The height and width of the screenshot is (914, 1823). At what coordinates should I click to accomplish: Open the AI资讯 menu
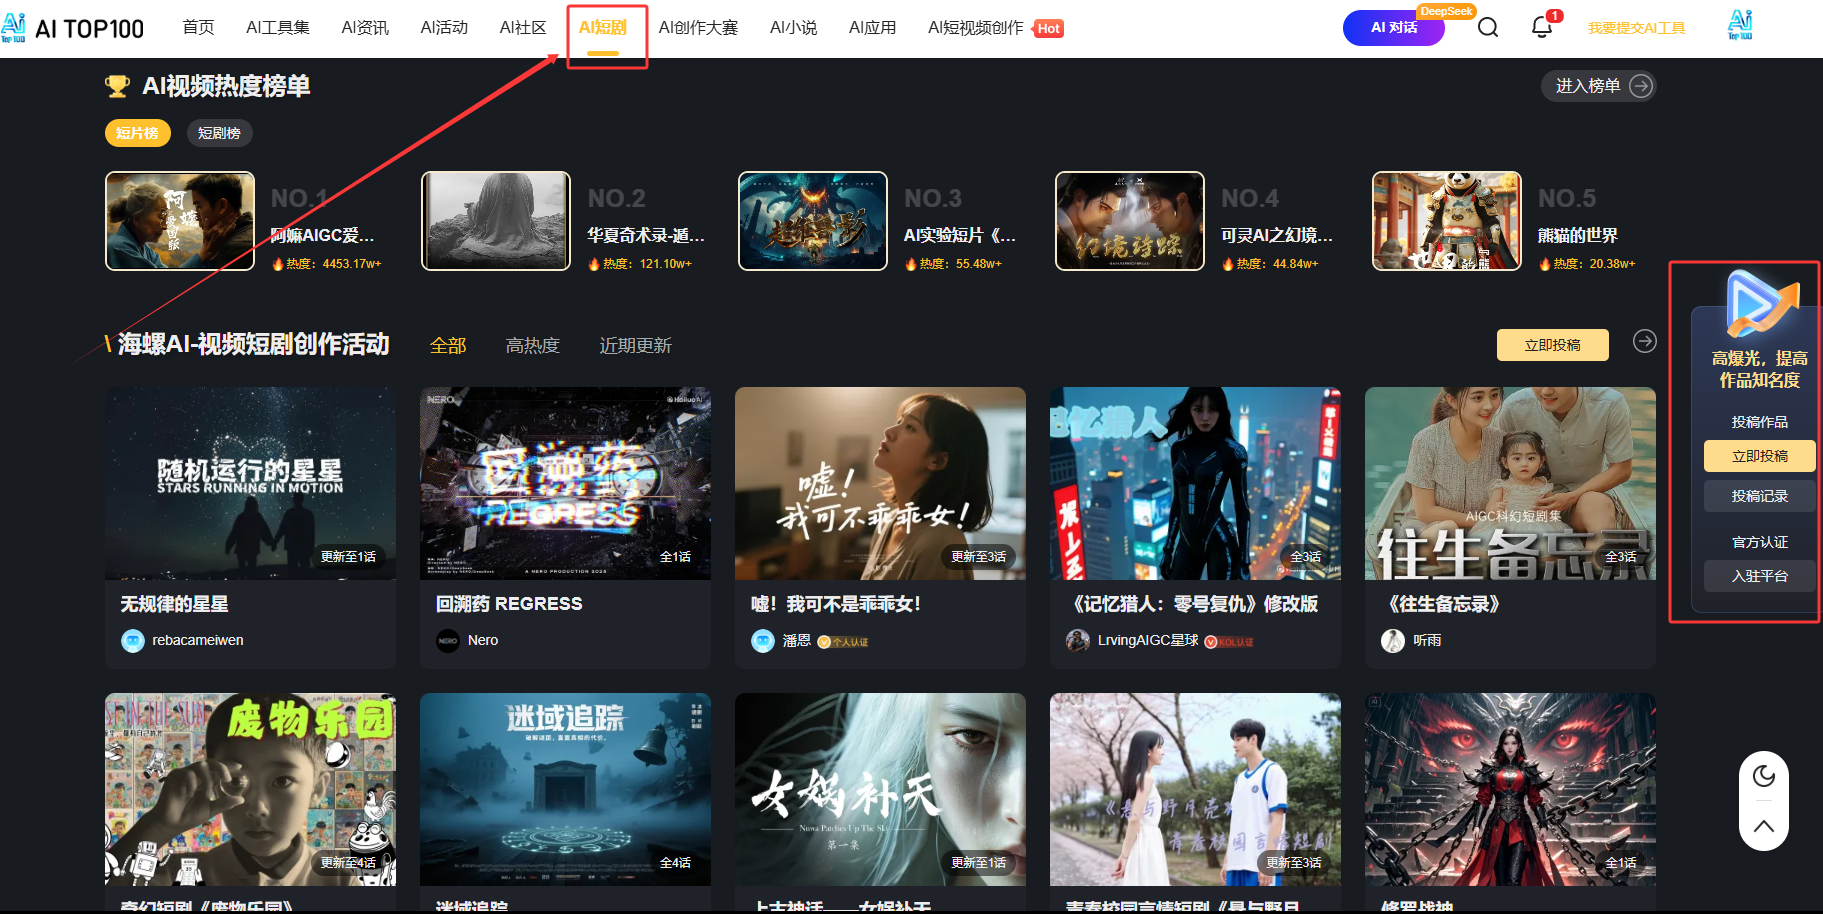[365, 28]
